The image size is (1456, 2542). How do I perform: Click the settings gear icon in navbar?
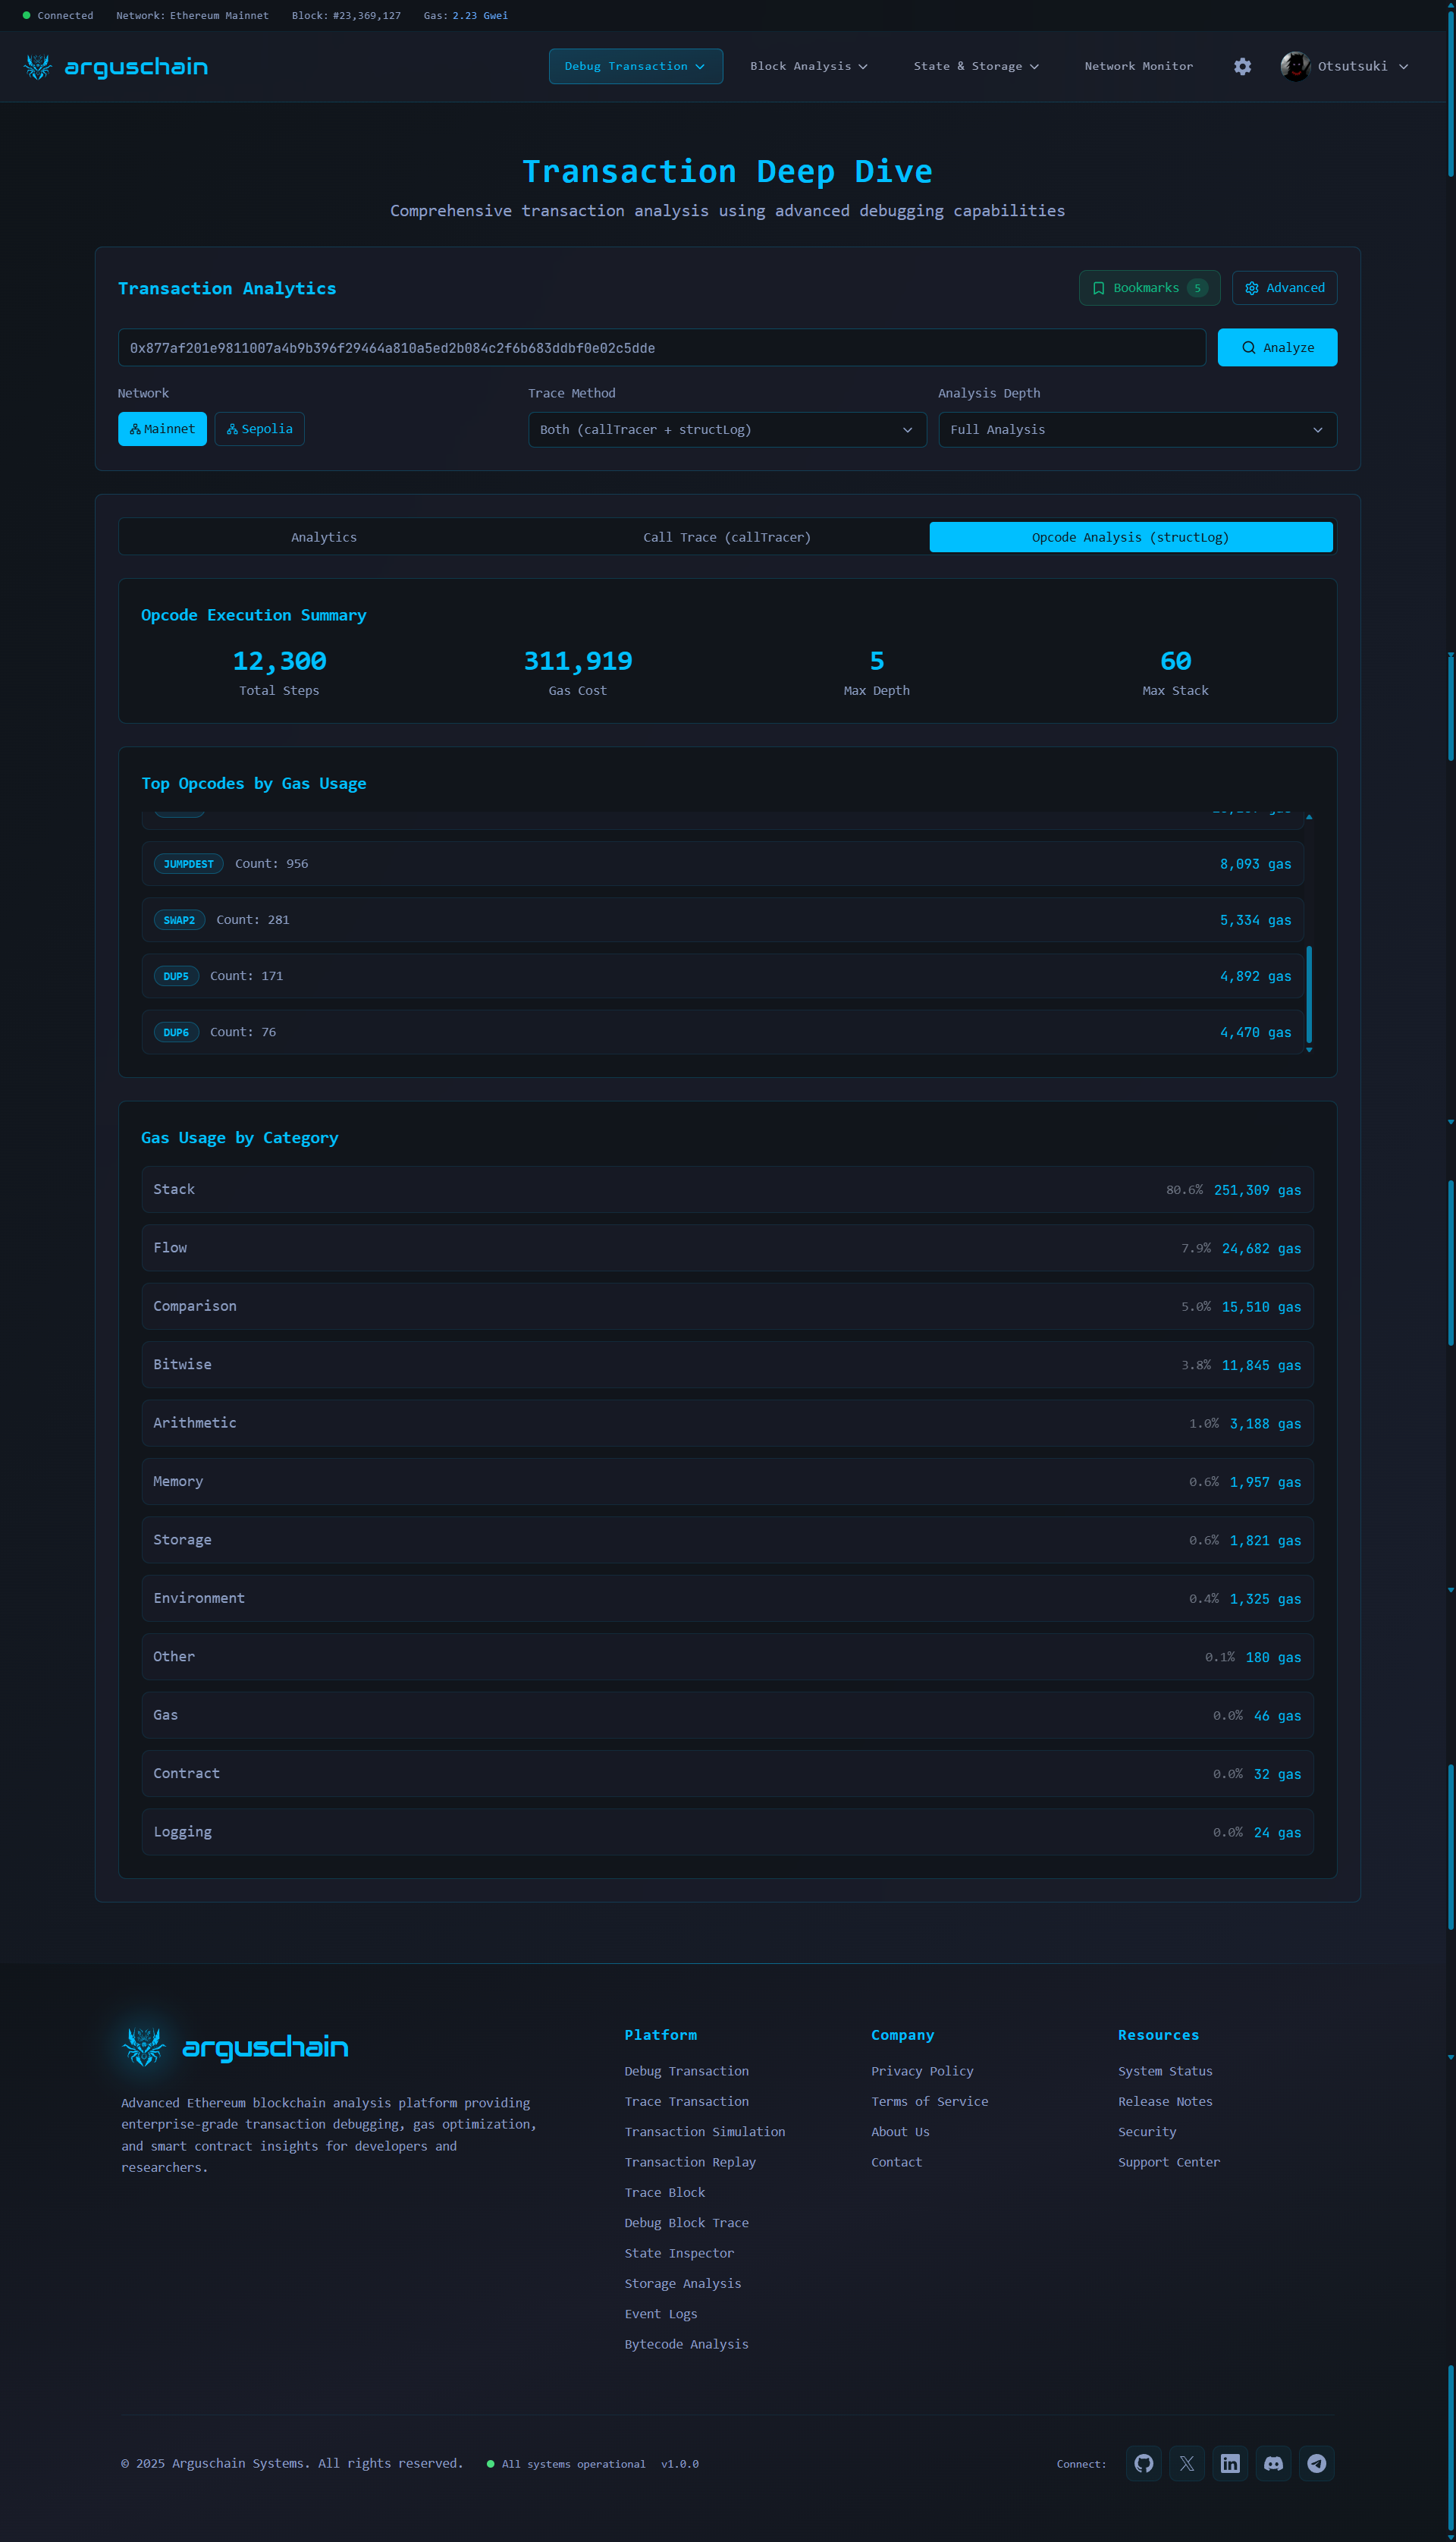[1242, 66]
